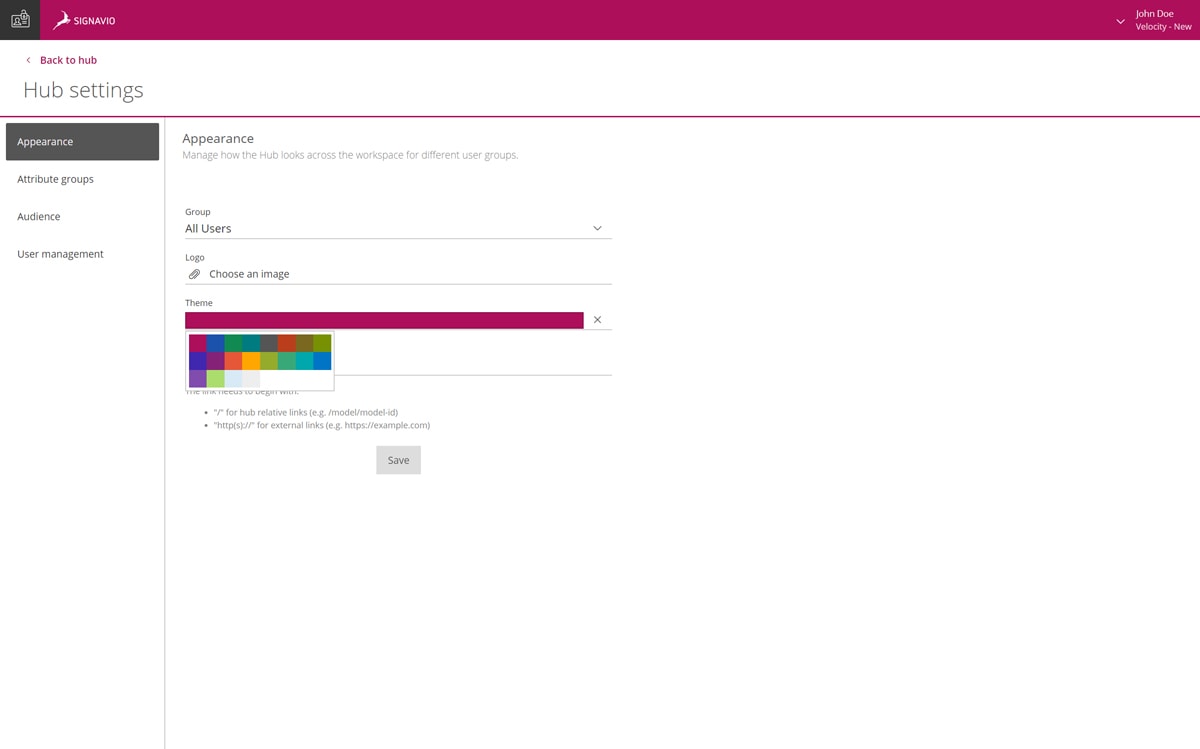Image resolution: width=1200 pixels, height=749 pixels.
Task: Click the crimson Theme color bar
Action: tap(384, 320)
